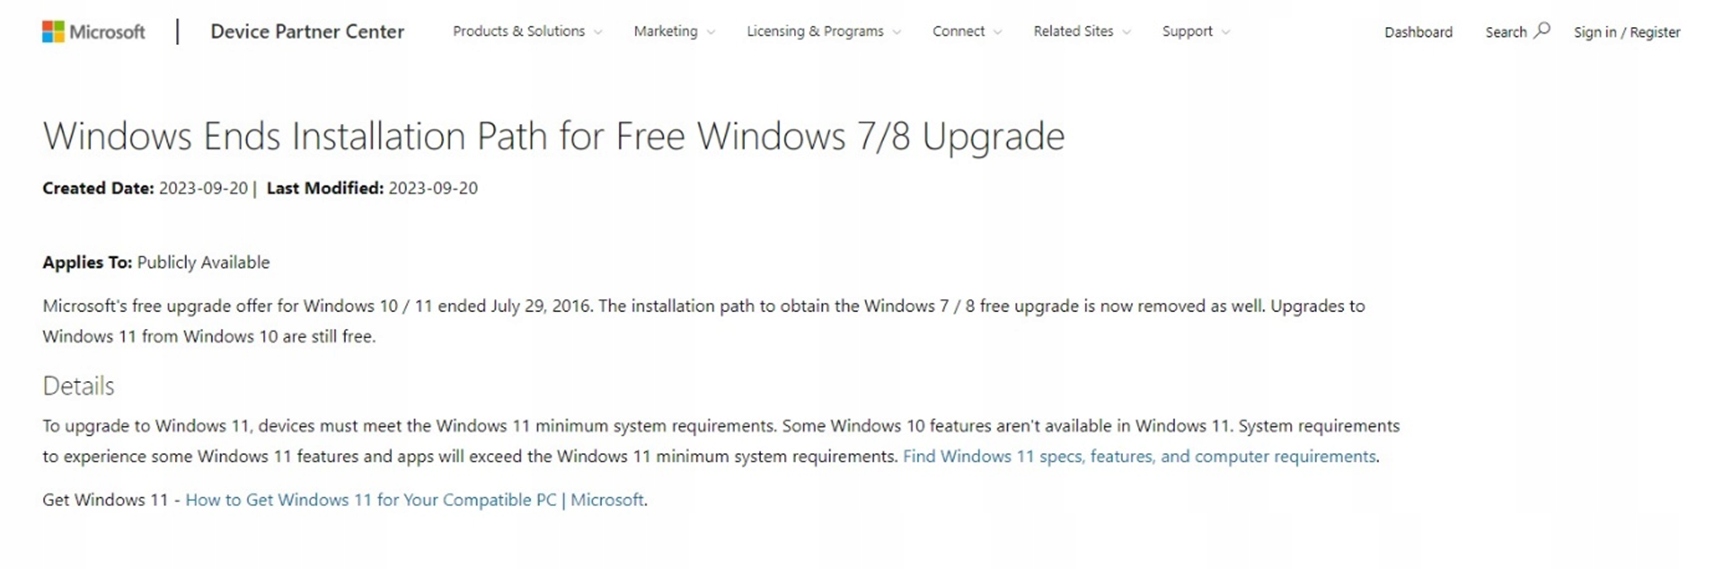Click the chevron arrow next to Marketing

pyautogui.click(x=711, y=32)
